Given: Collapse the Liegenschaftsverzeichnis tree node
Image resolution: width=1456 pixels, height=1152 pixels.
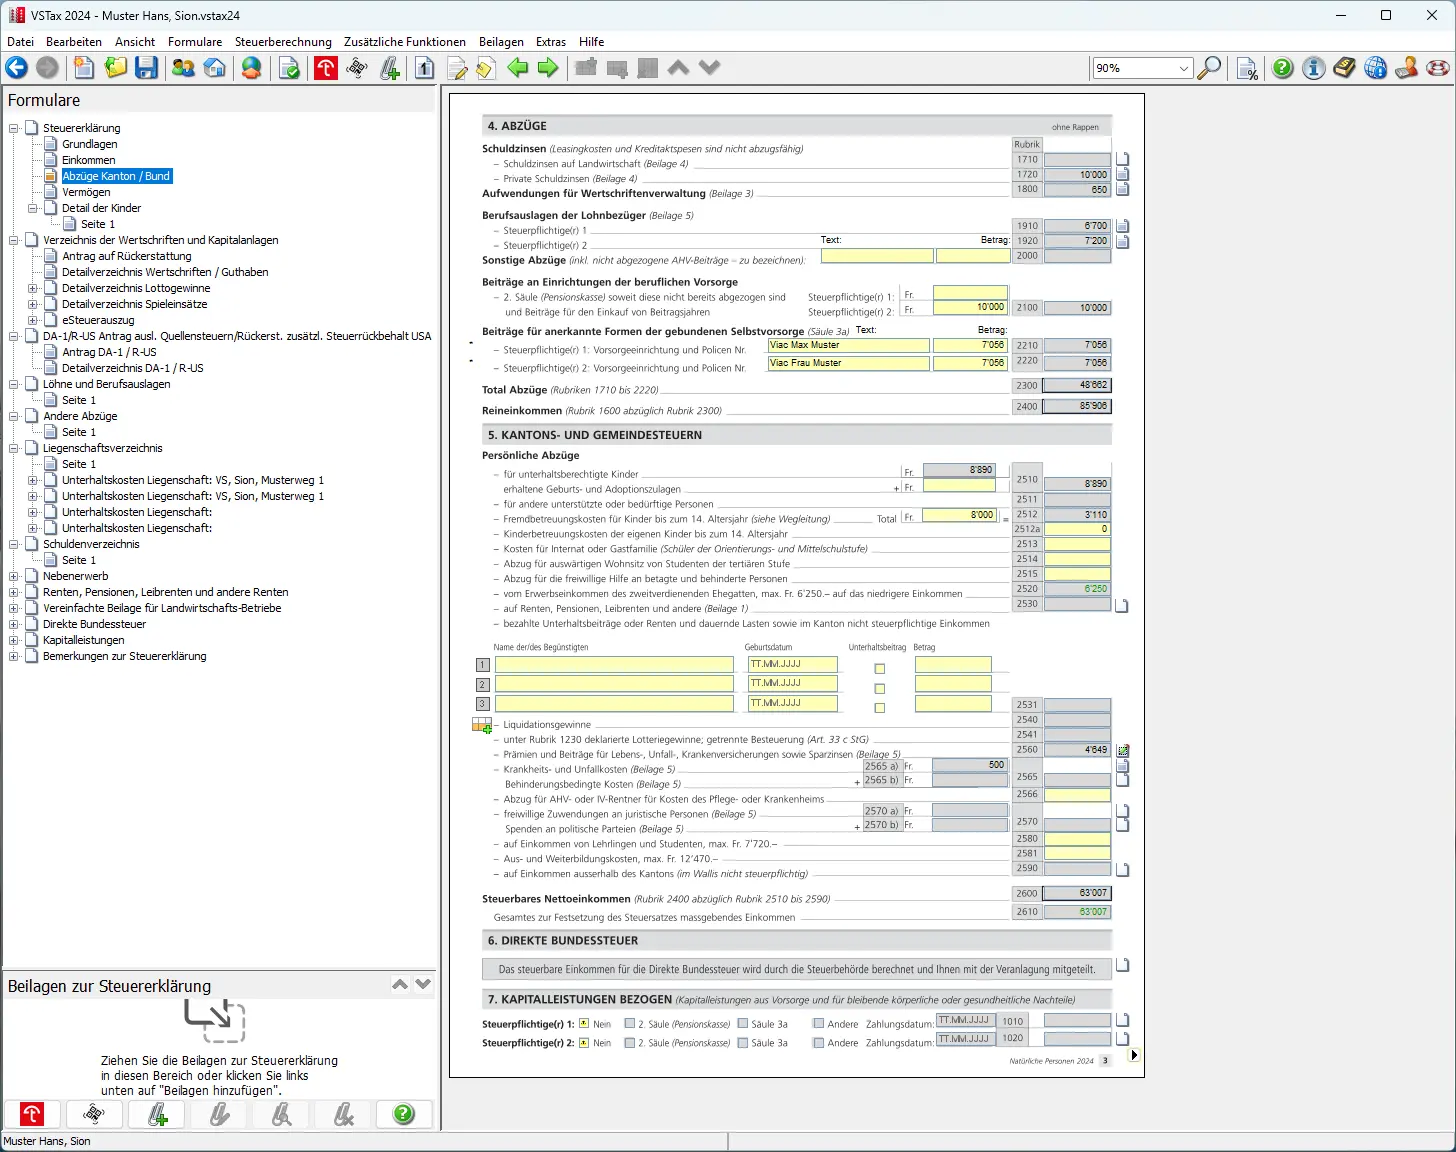Looking at the screenshot, I should click(14, 448).
